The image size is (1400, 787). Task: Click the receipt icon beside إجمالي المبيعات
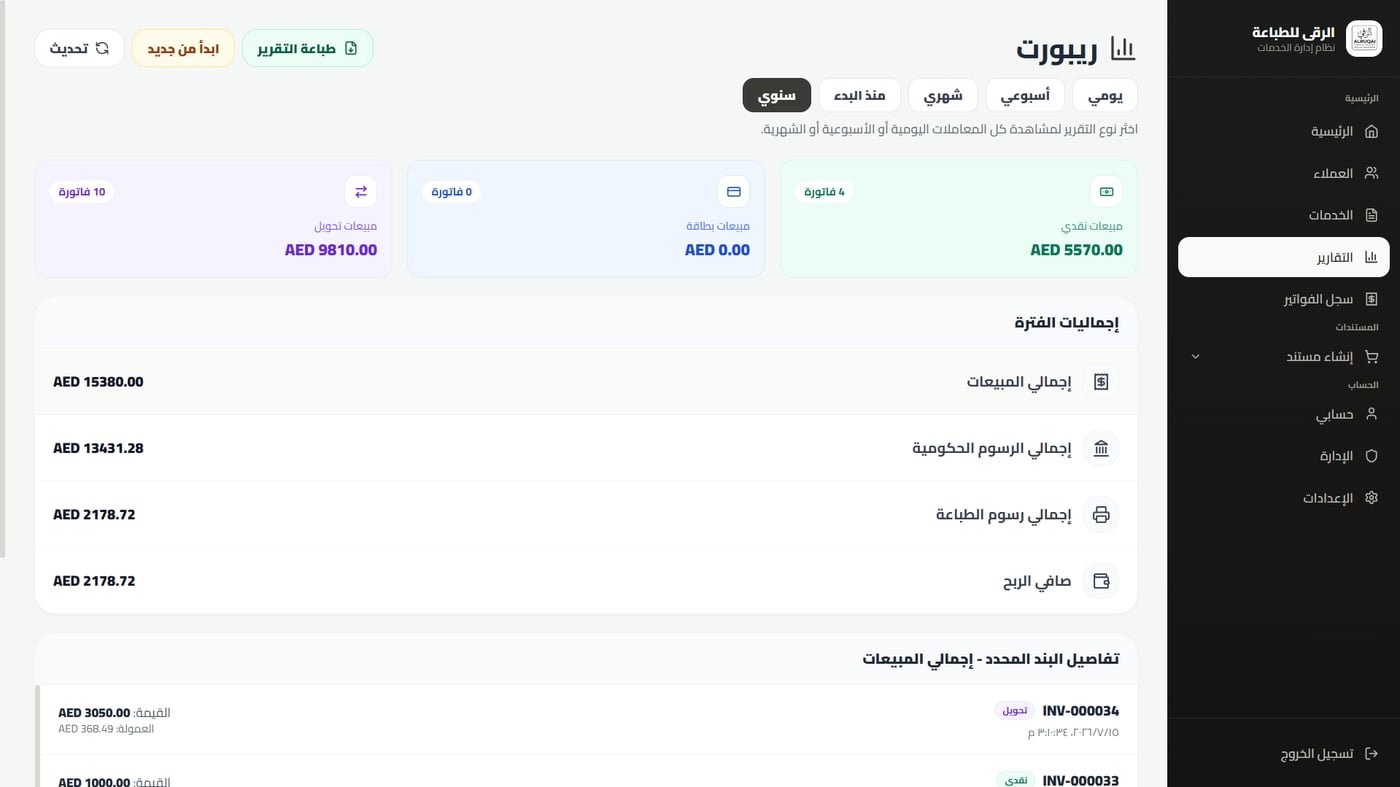click(1101, 382)
